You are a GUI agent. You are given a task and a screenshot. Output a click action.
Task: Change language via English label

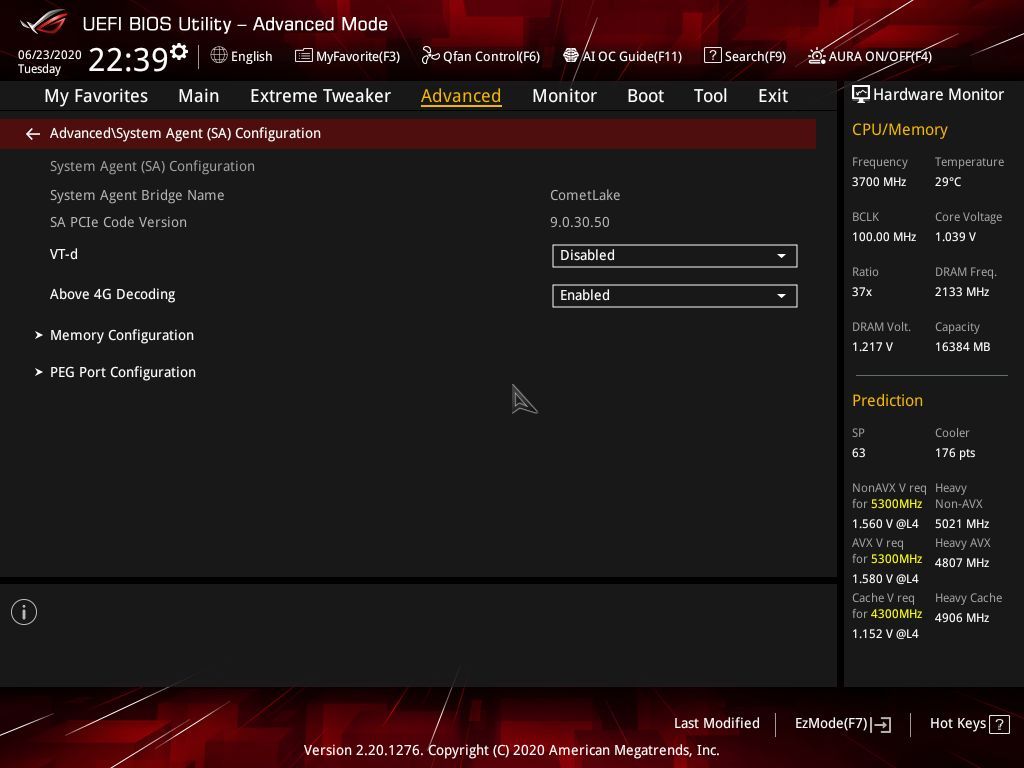point(251,57)
